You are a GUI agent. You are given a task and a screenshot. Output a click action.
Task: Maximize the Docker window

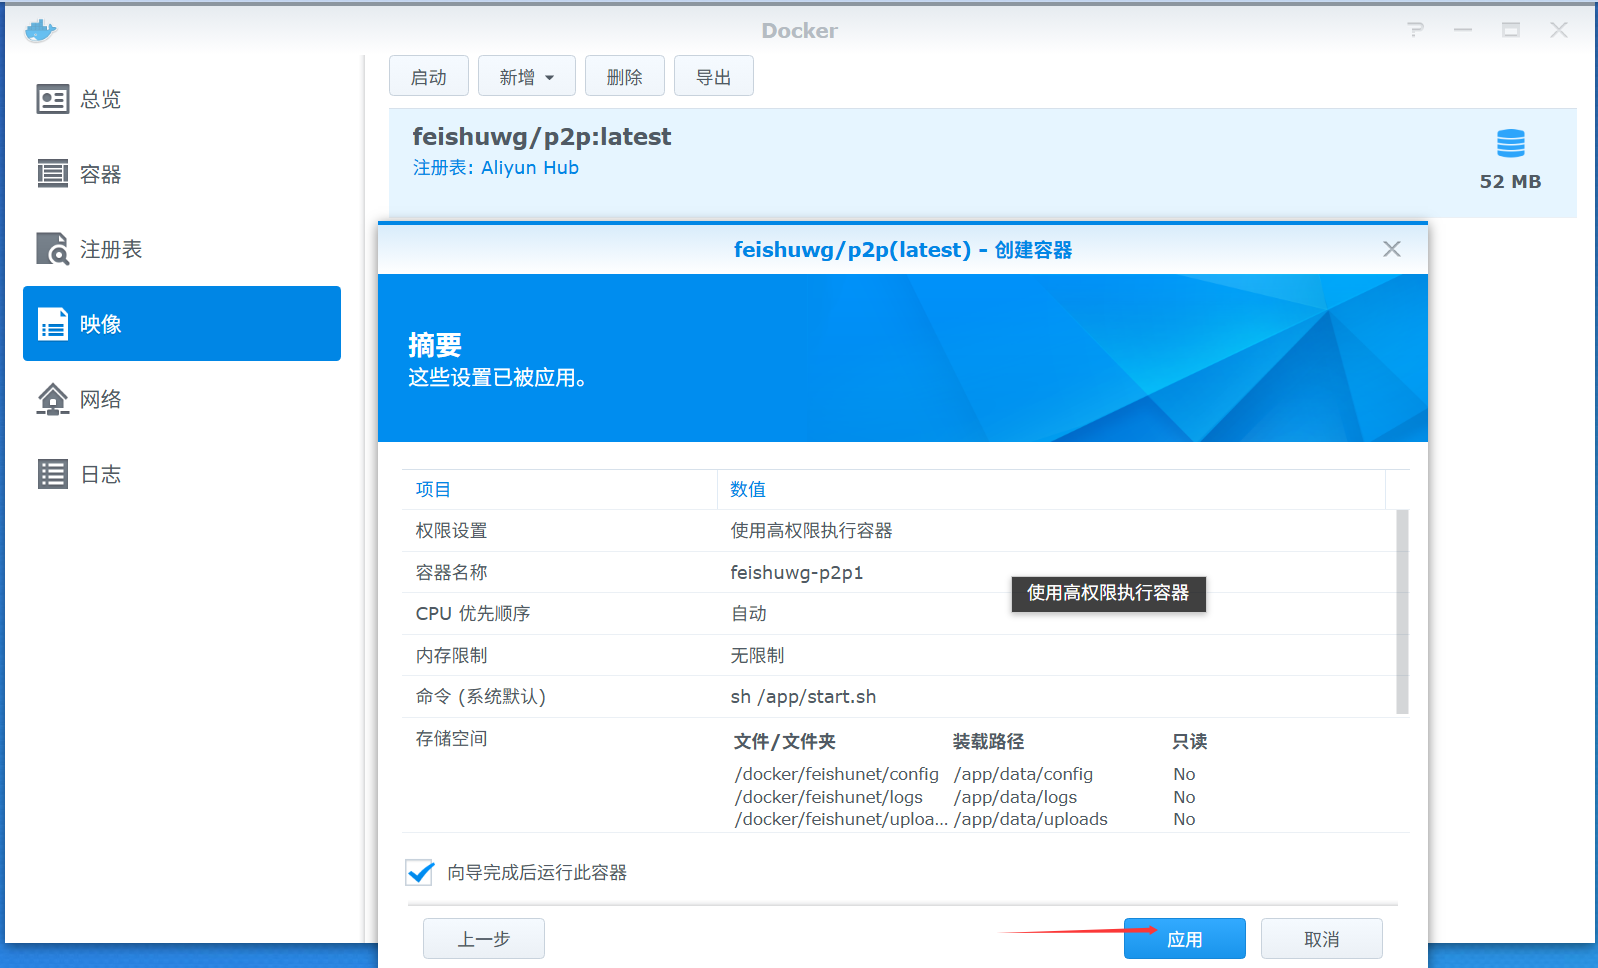pos(1511,30)
